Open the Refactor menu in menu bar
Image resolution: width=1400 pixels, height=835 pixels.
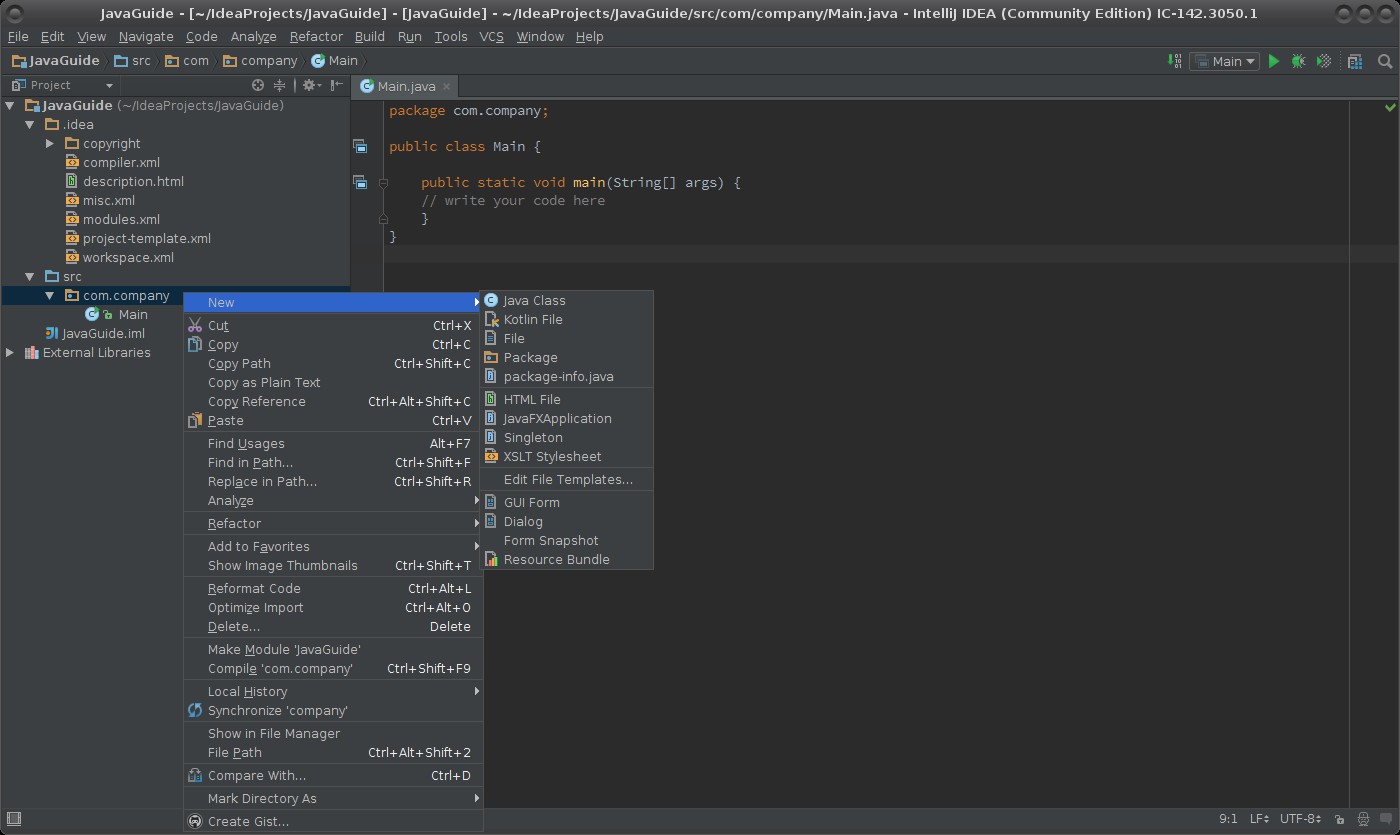(x=316, y=36)
